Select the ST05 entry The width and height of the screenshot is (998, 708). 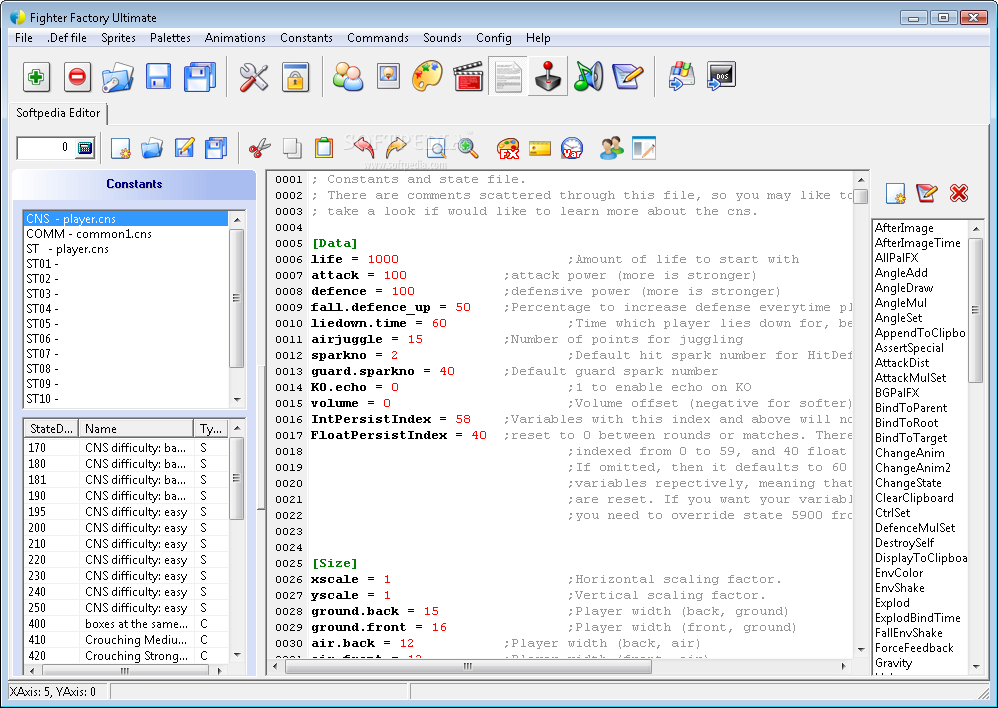click(x=126, y=323)
